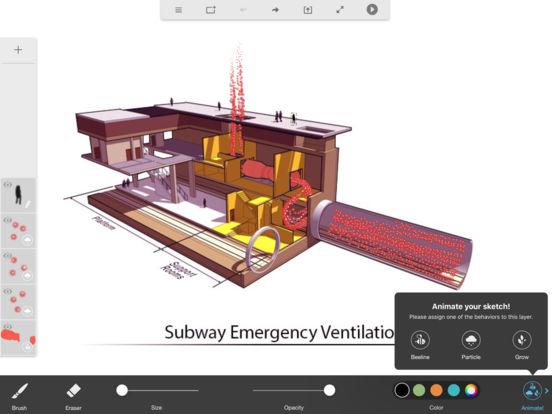Add a new layer with plus button
Viewport: 552px width, 414px height.
pos(18,50)
